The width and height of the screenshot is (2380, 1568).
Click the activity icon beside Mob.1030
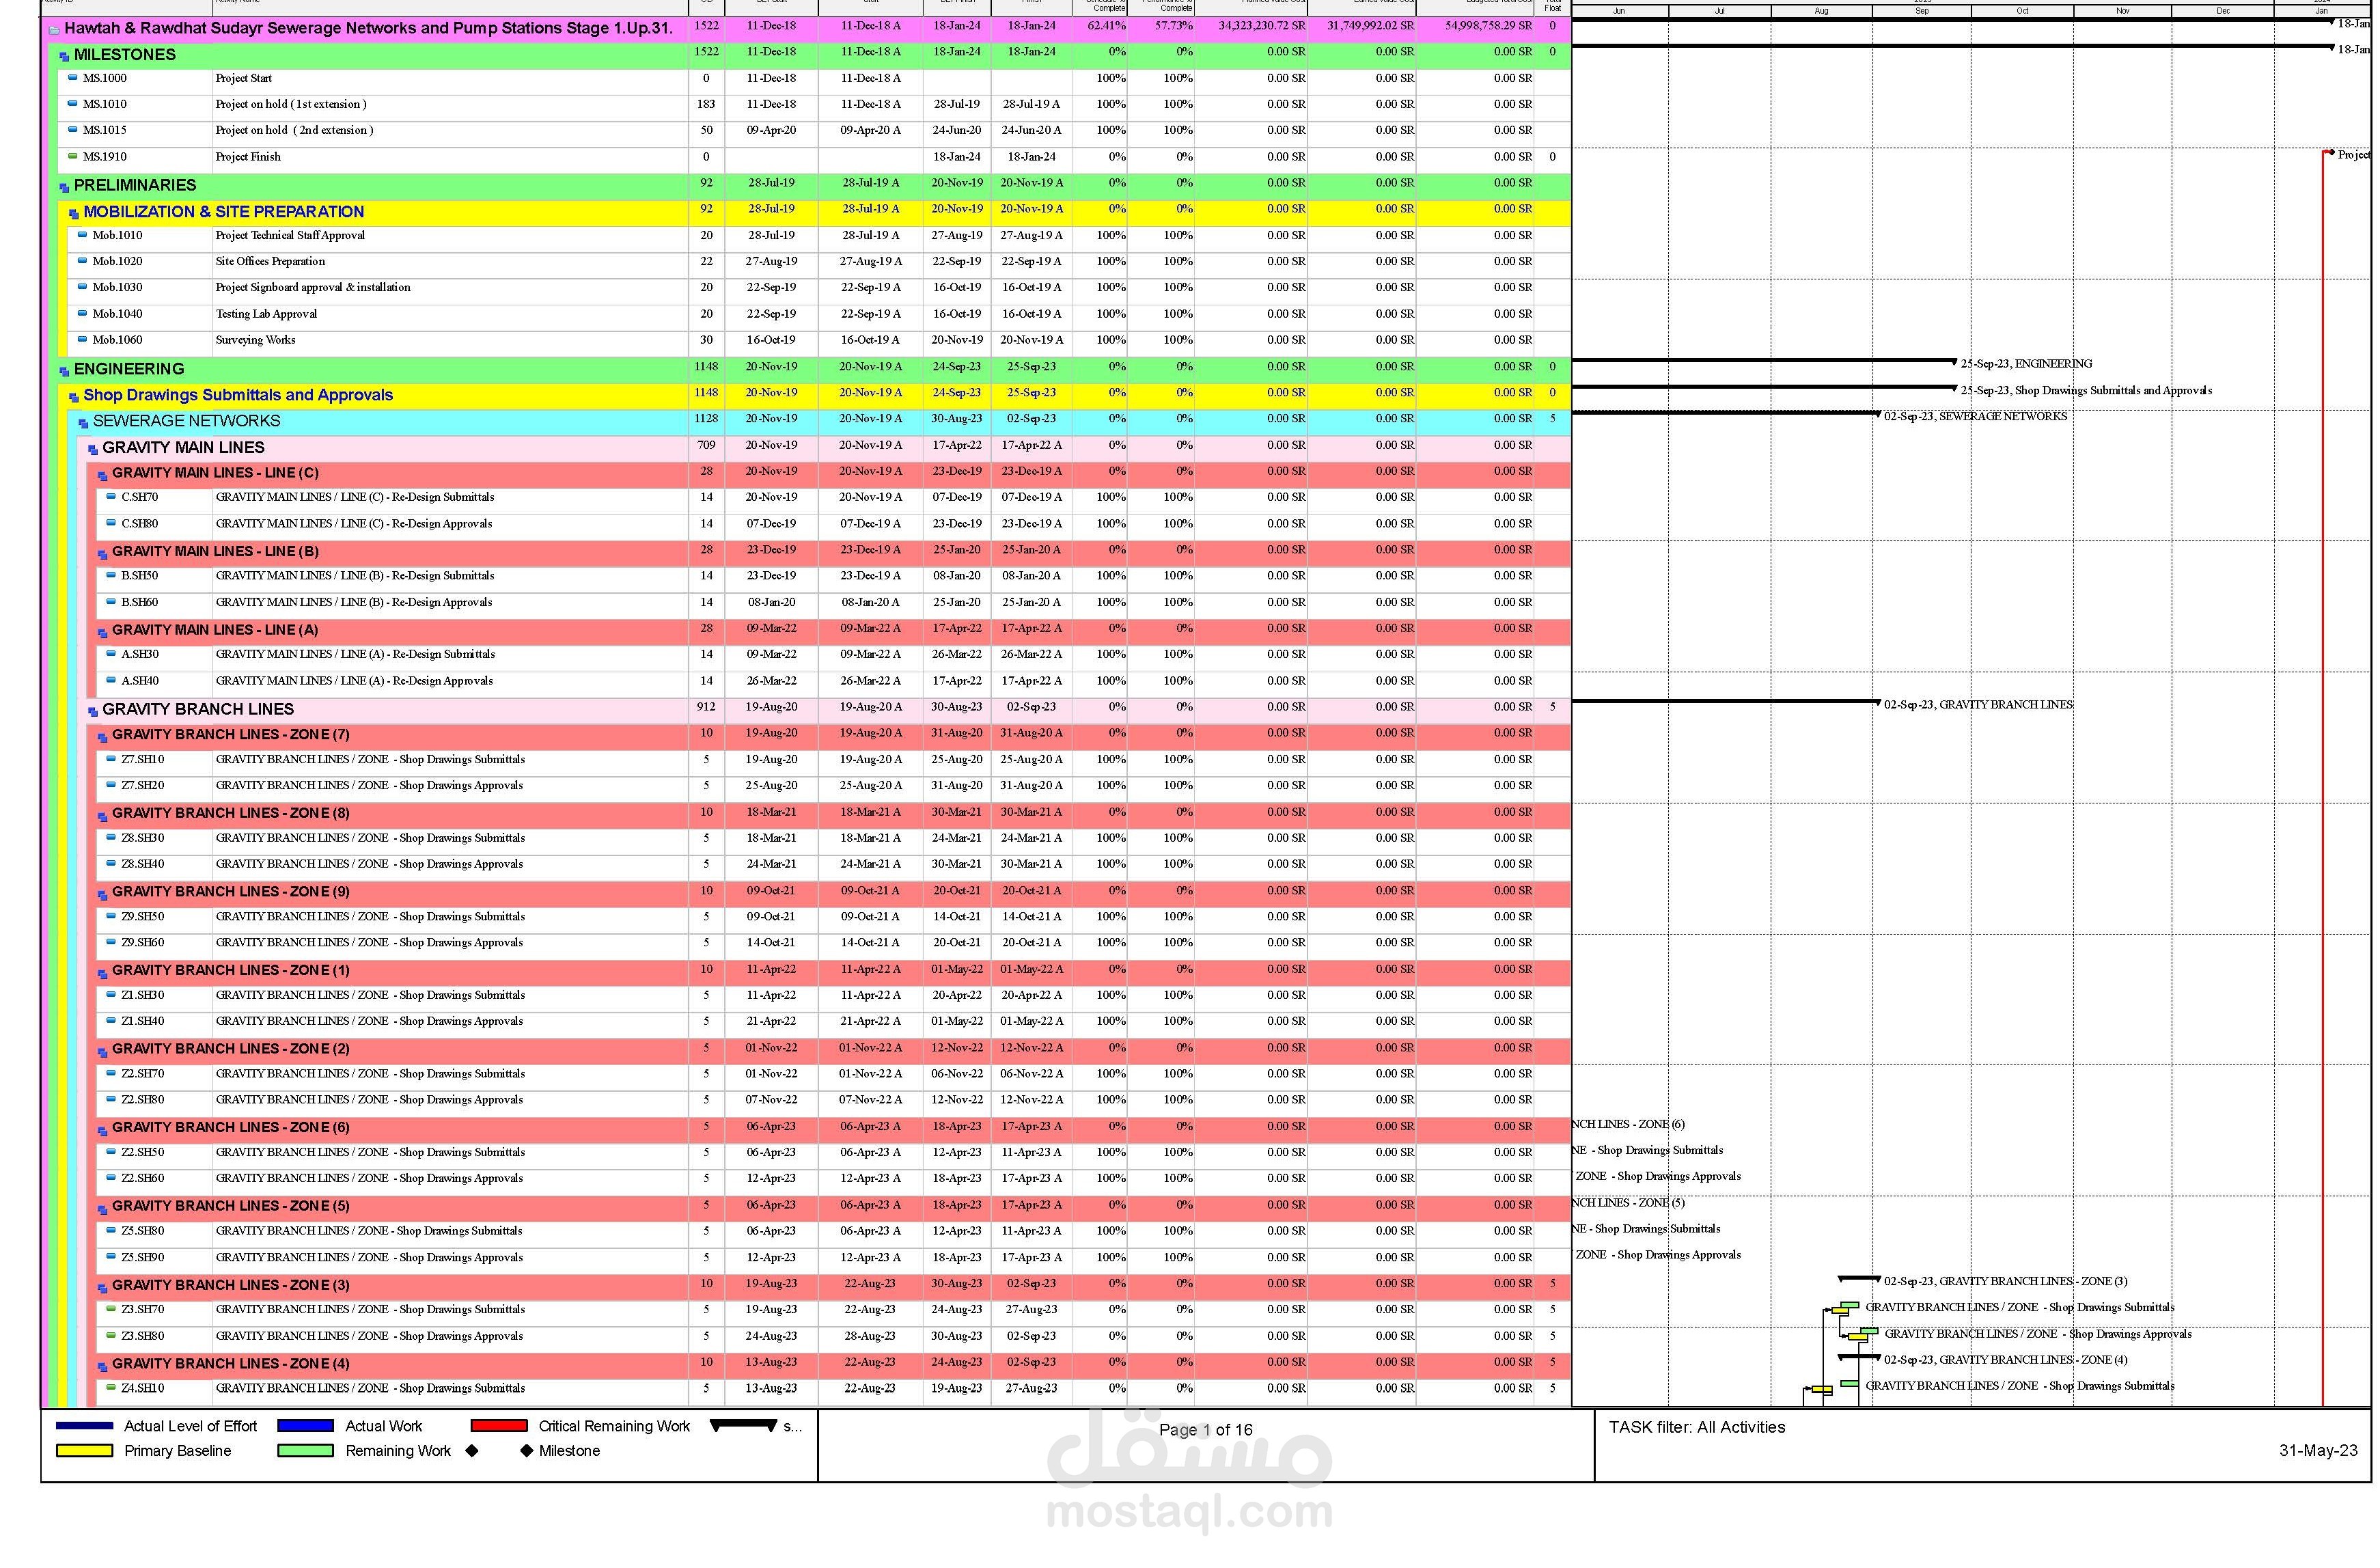82,287
